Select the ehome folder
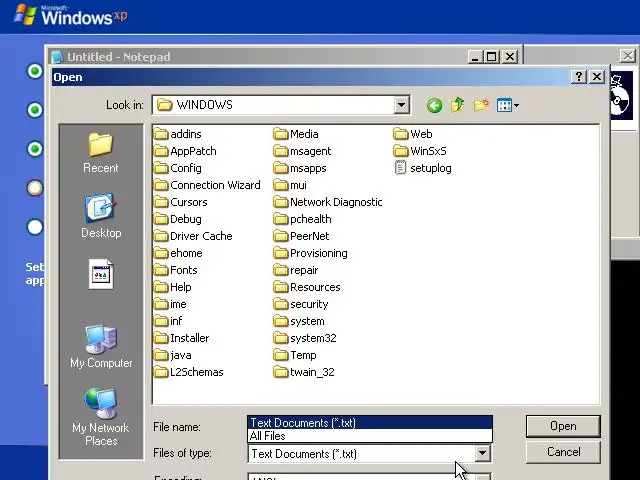 (178, 253)
